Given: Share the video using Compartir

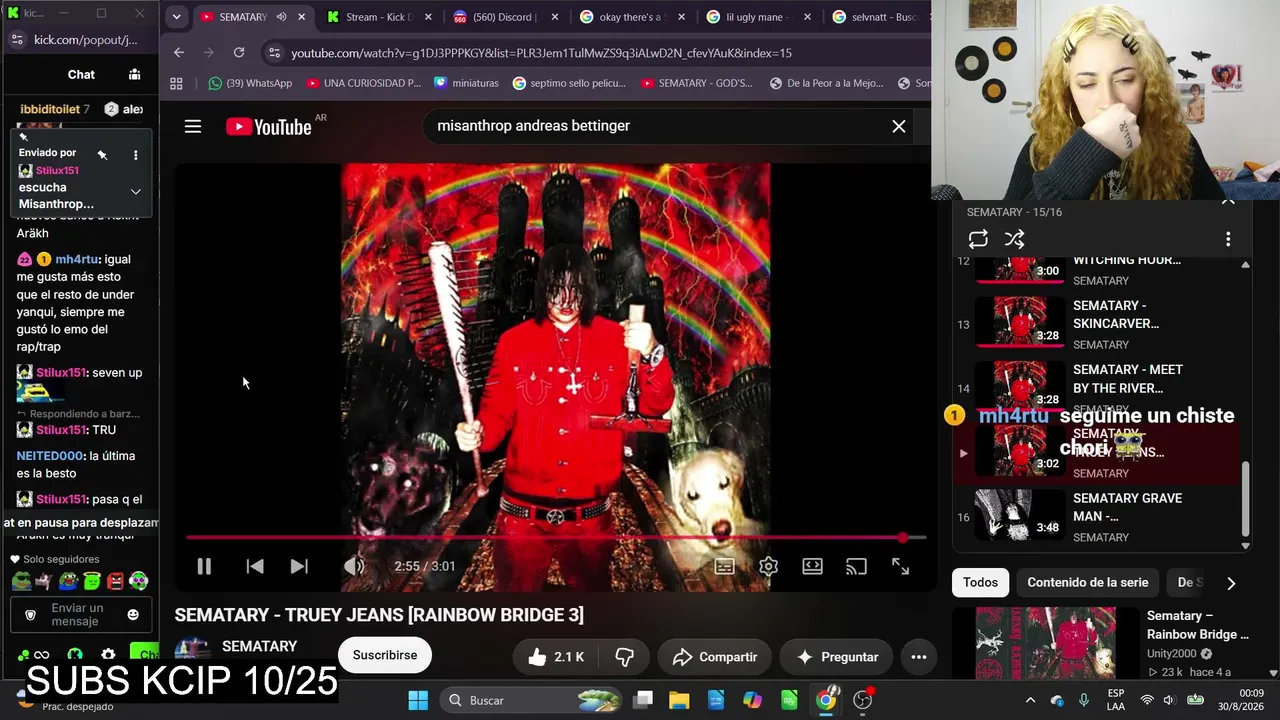Looking at the screenshot, I should coord(715,657).
